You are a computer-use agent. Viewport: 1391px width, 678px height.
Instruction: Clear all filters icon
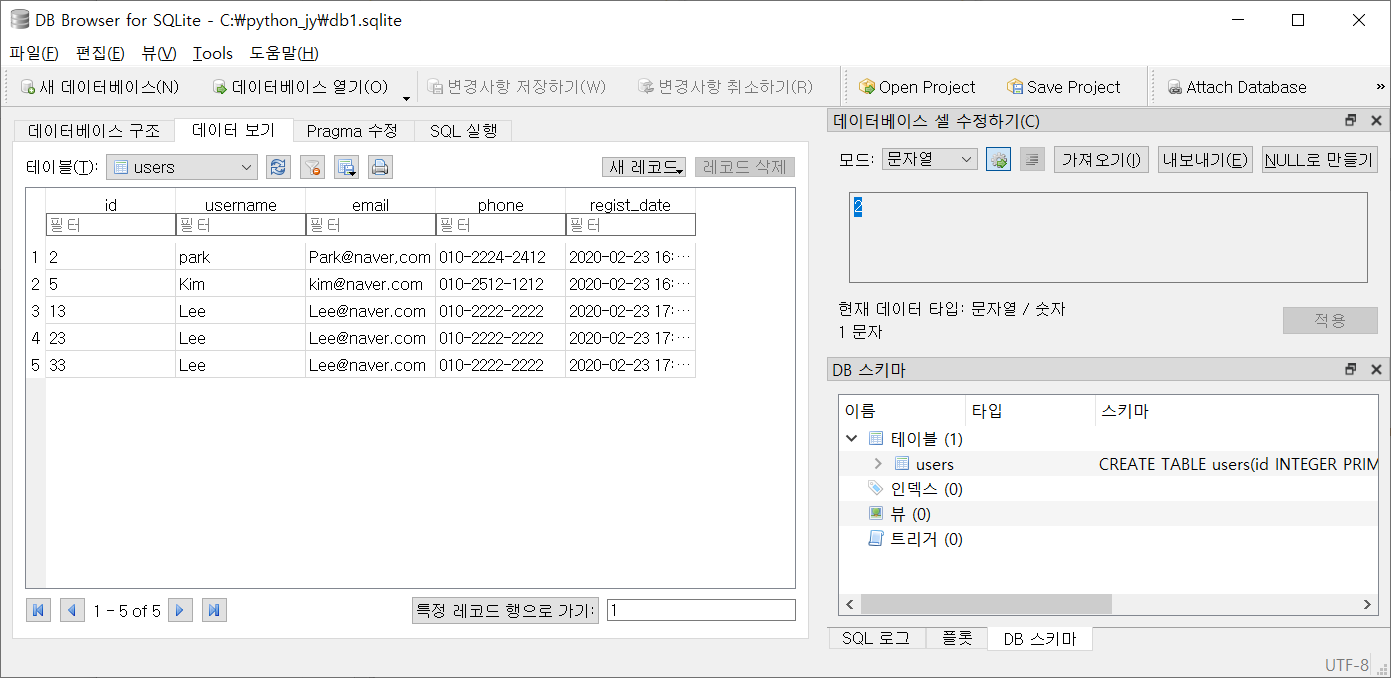(312, 167)
